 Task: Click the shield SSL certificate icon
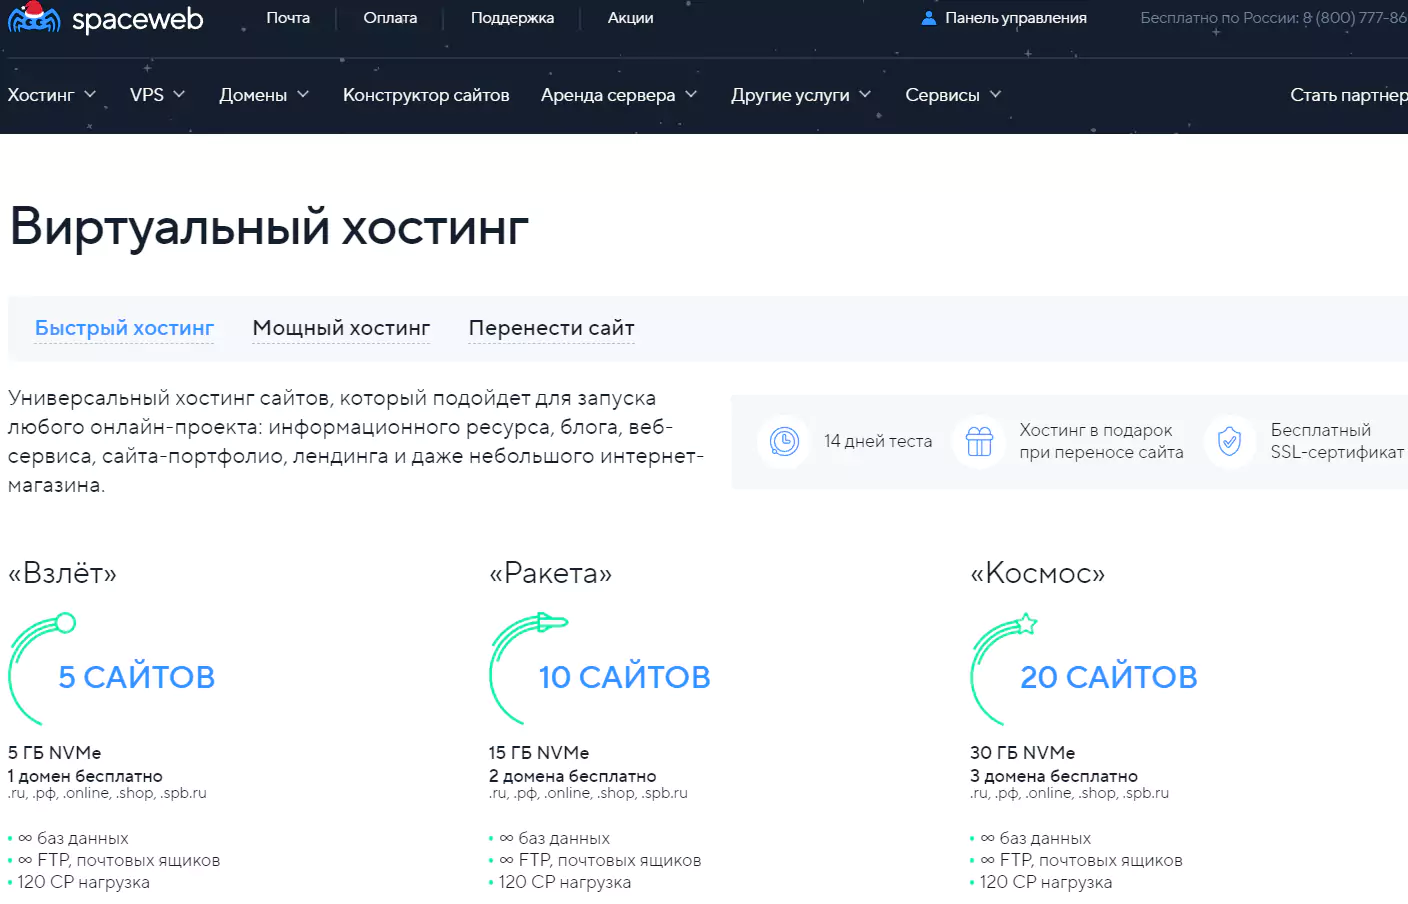1229,441
